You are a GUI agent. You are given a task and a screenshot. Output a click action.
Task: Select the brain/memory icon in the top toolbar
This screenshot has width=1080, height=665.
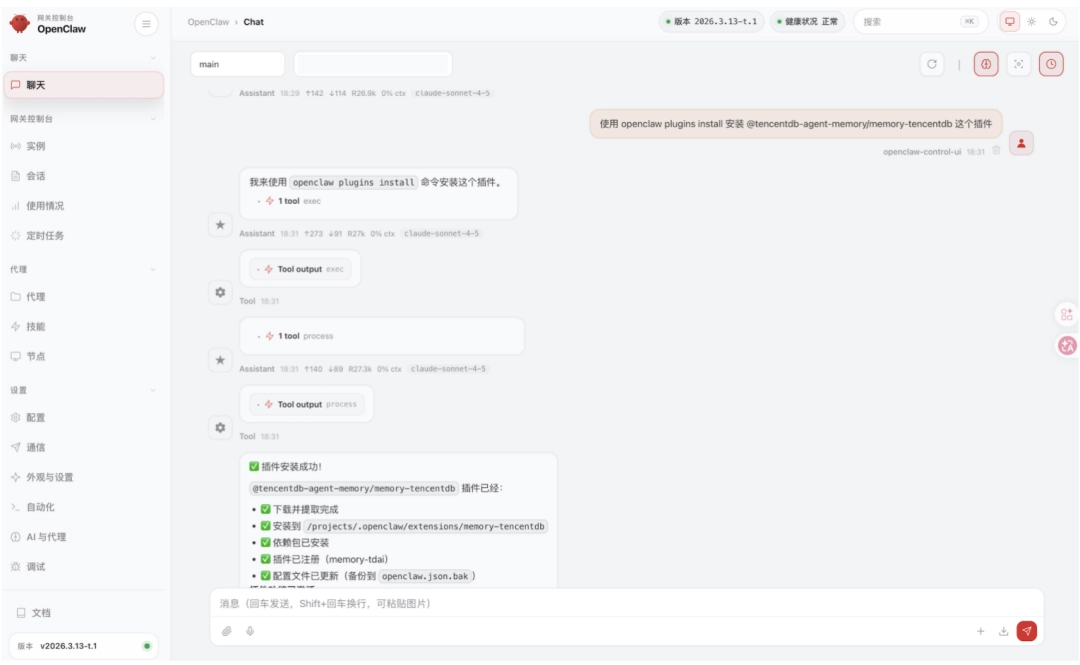[986, 63]
